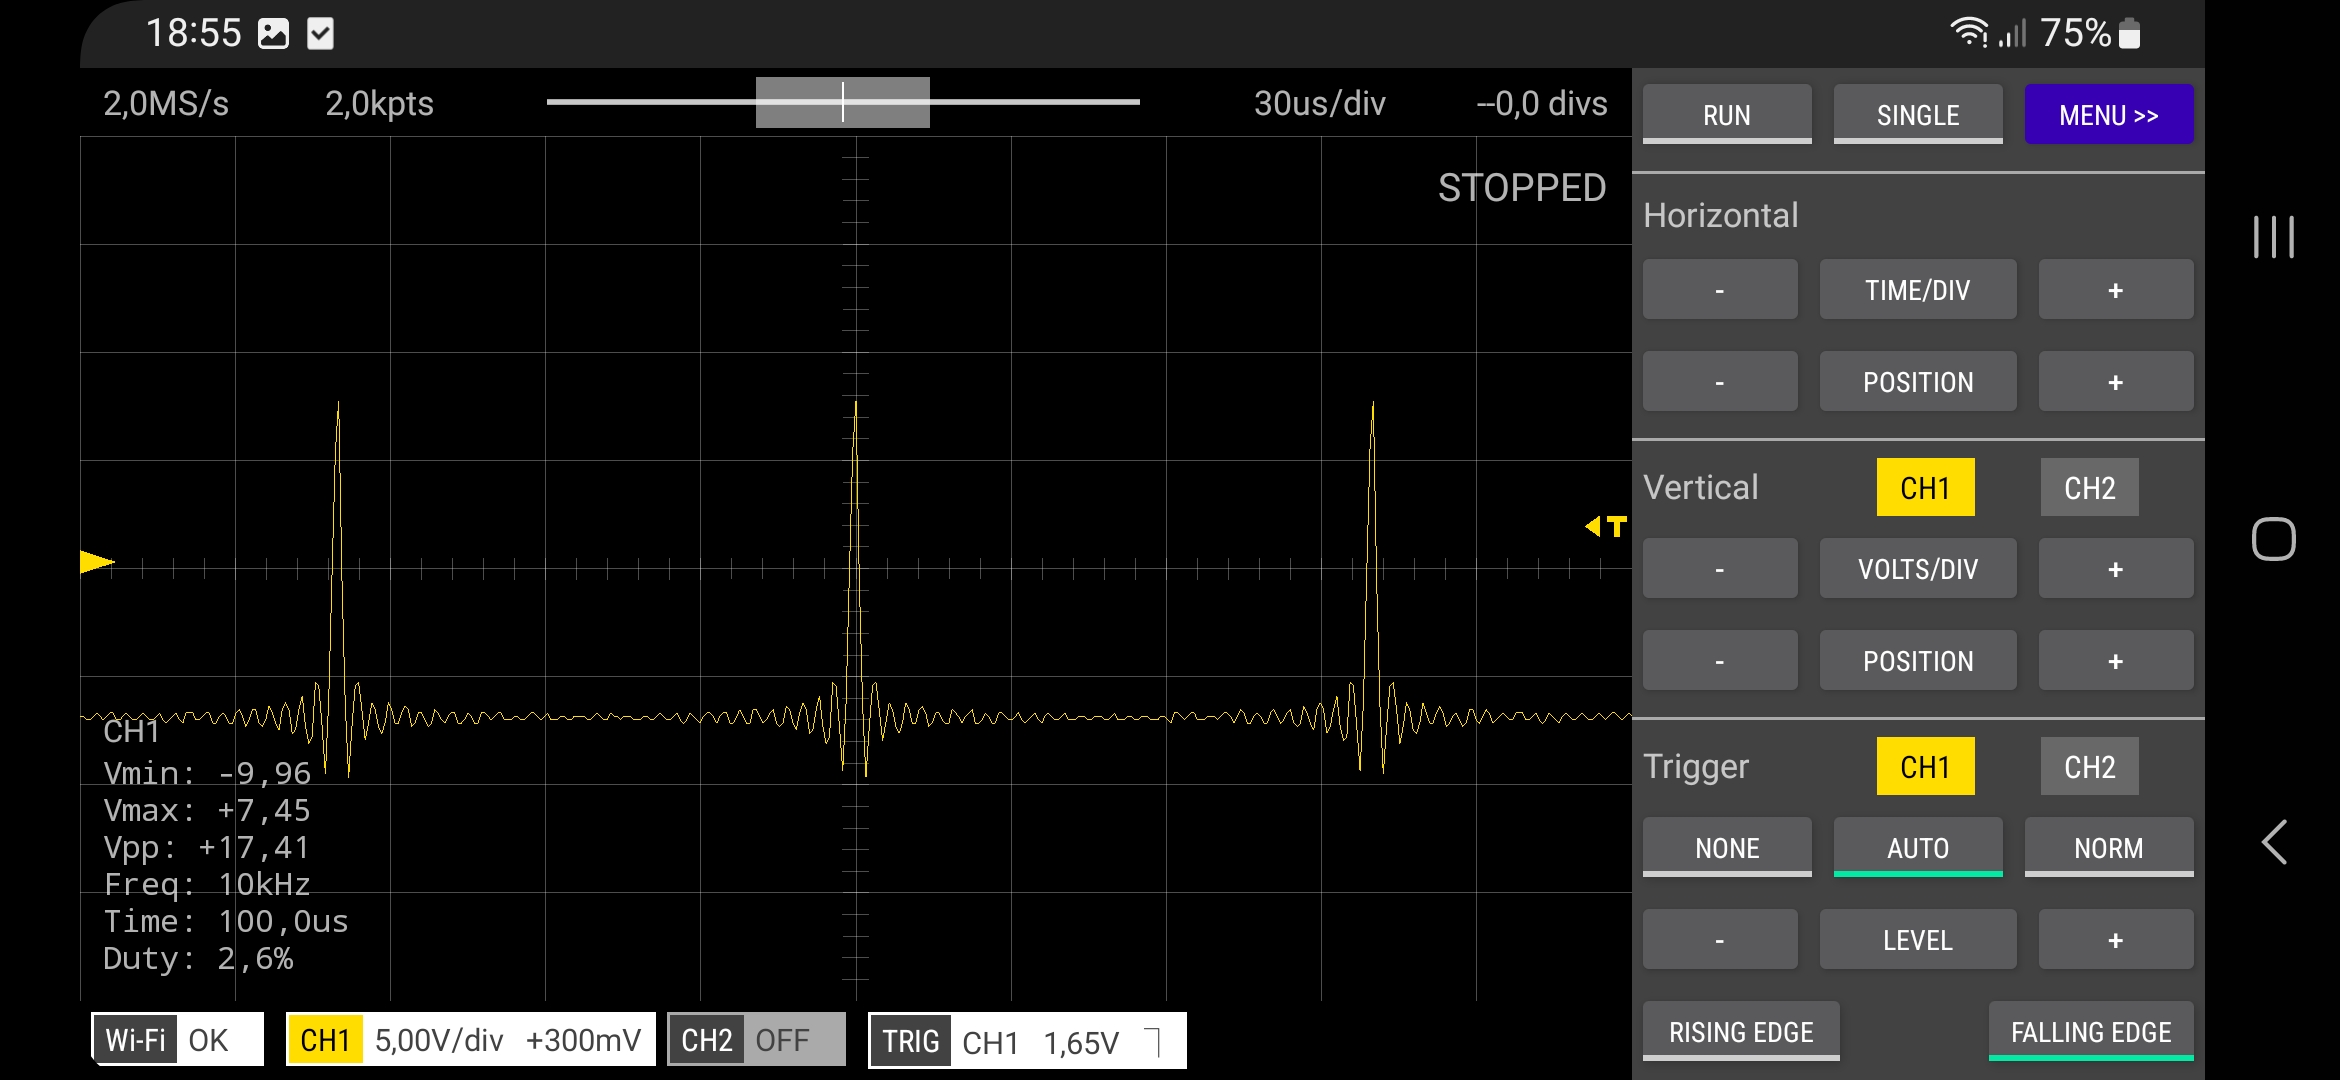Choose FALLING EDGE trigger

[x=2091, y=1031]
